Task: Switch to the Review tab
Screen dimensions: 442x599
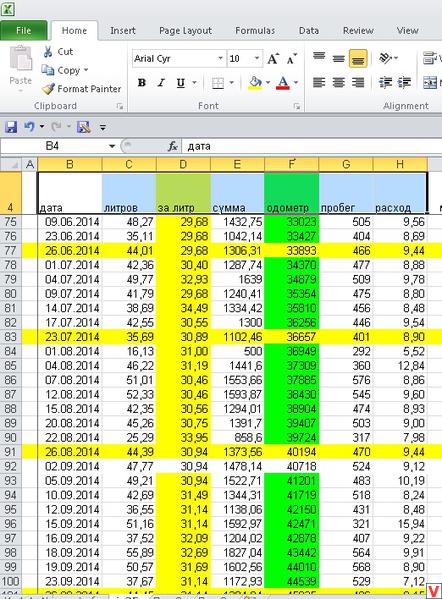Action: pyautogui.click(x=358, y=31)
